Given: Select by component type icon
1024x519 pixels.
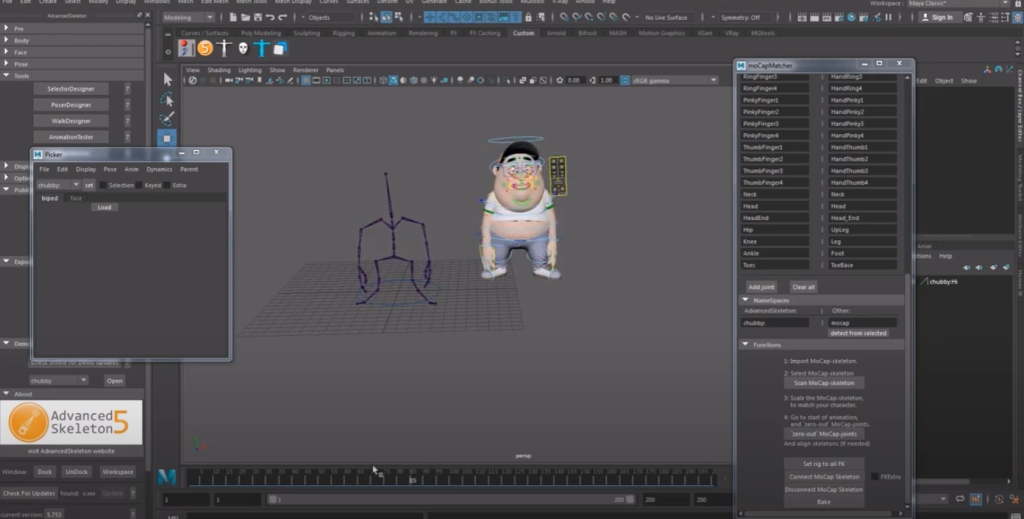Looking at the screenshot, I should 399,18.
